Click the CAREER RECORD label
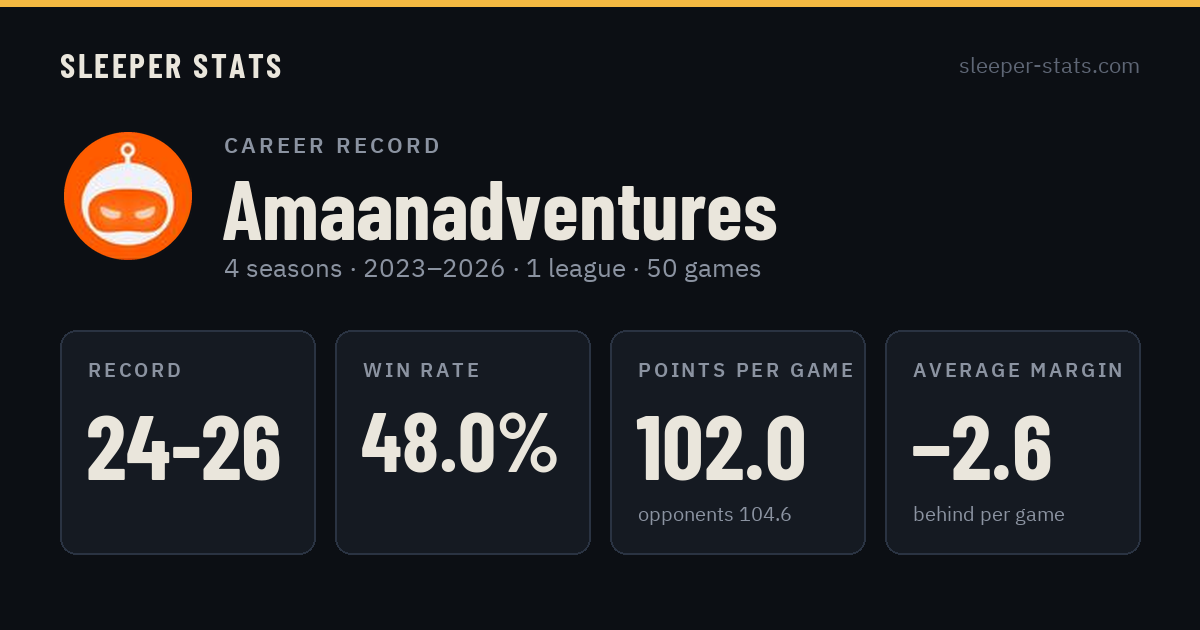Image resolution: width=1200 pixels, height=630 pixels. pos(333,146)
